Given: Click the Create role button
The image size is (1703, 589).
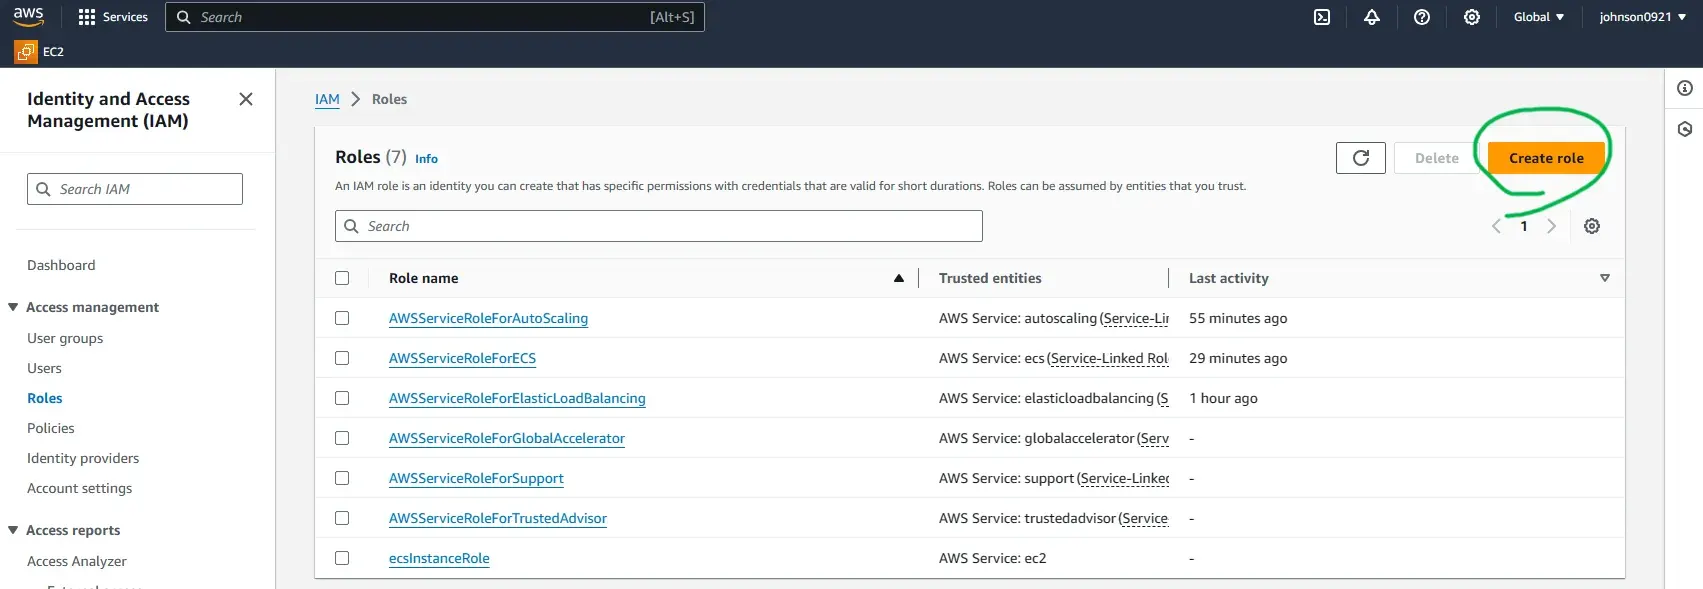Looking at the screenshot, I should (x=1546, y=158).
